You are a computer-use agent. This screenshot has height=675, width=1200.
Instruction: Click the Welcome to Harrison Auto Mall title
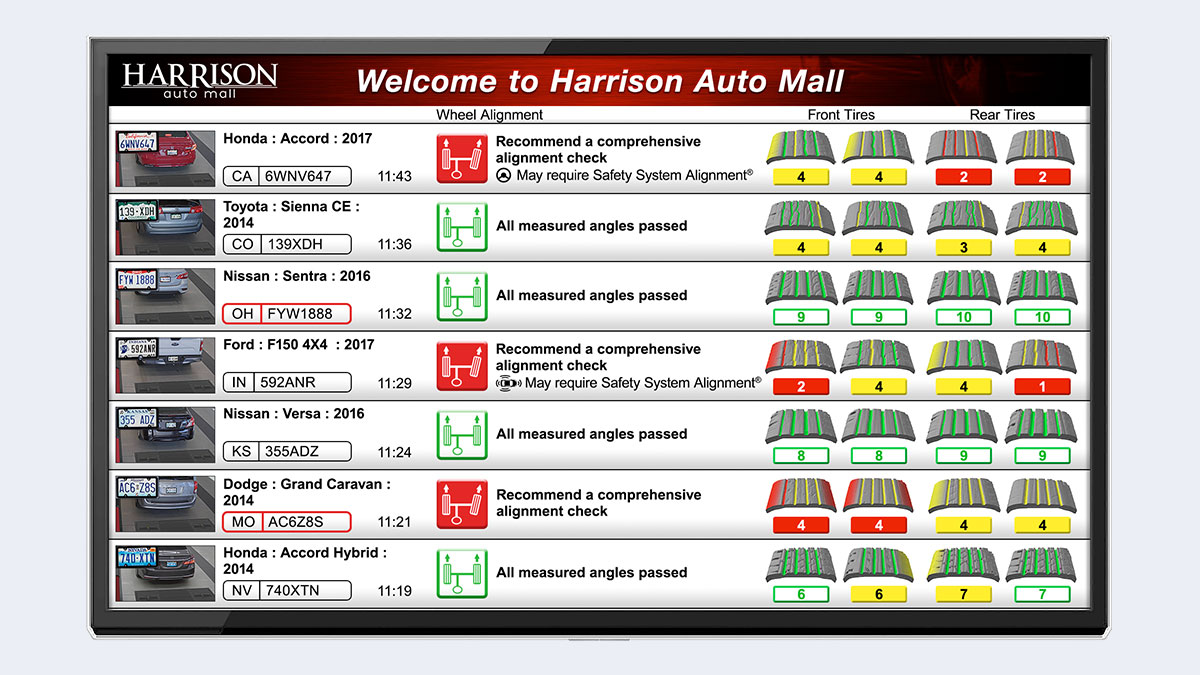coord(600,81)
